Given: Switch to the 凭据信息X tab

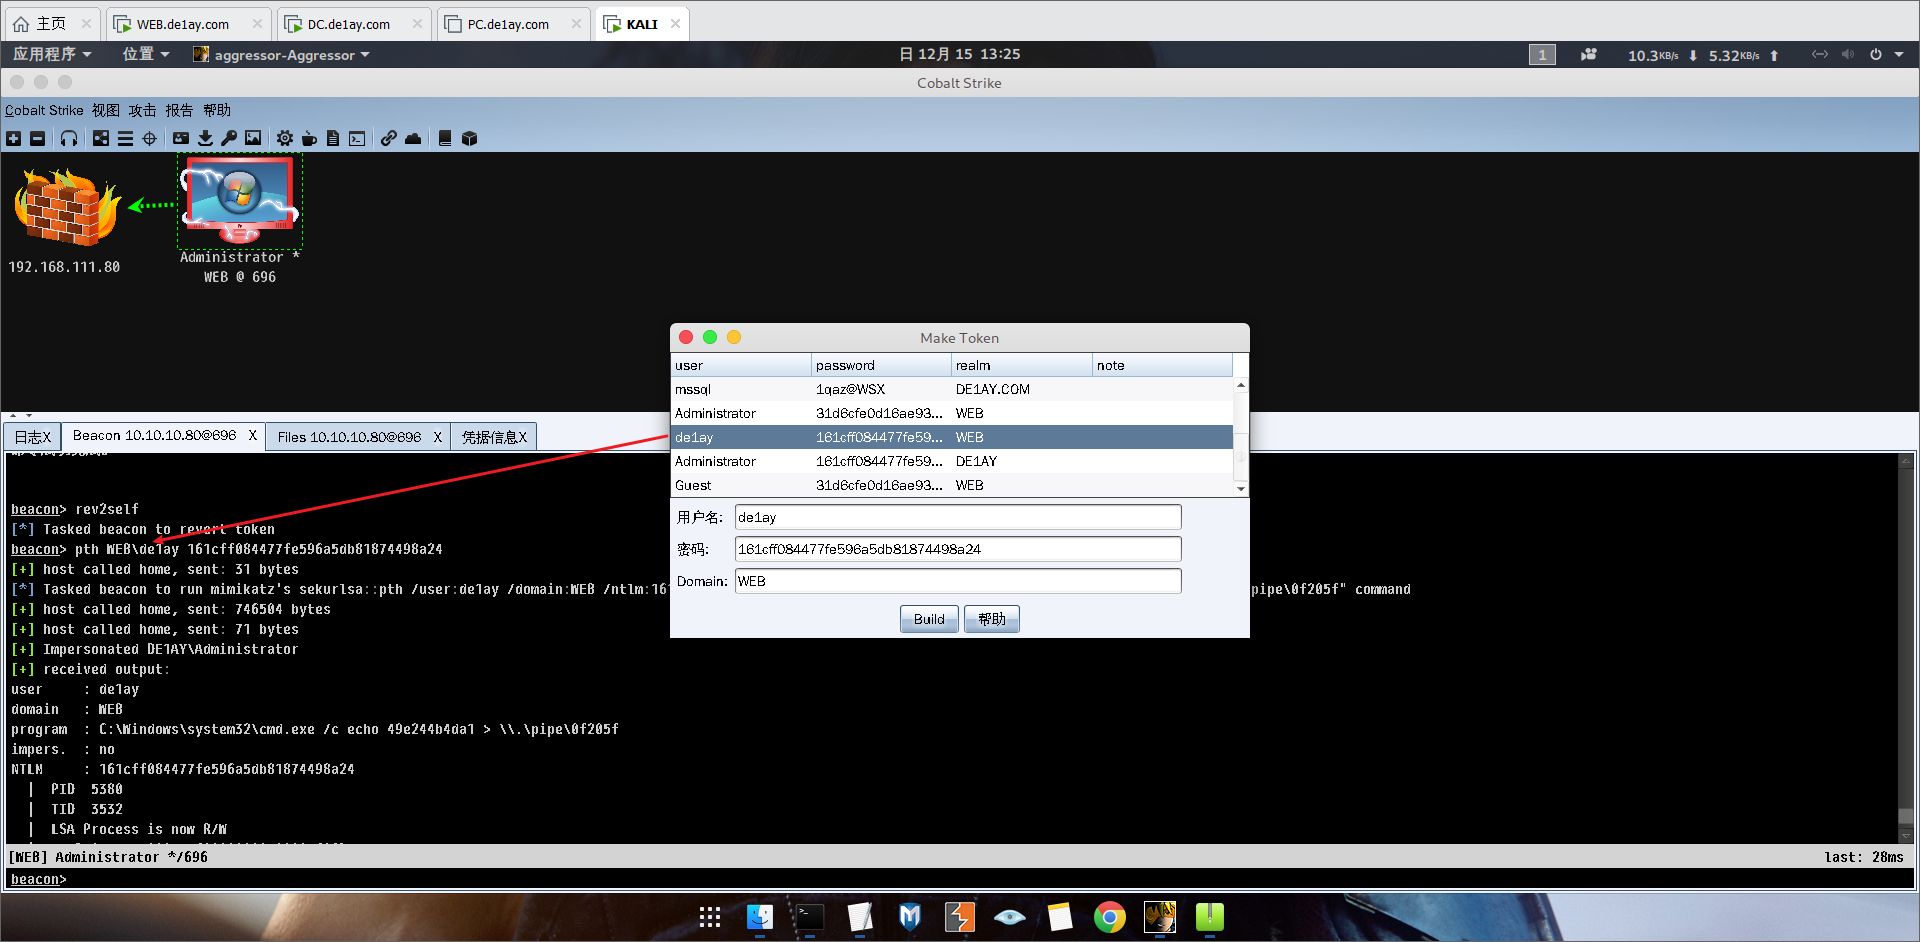Looking at the screenshot, I should [494, 437].
